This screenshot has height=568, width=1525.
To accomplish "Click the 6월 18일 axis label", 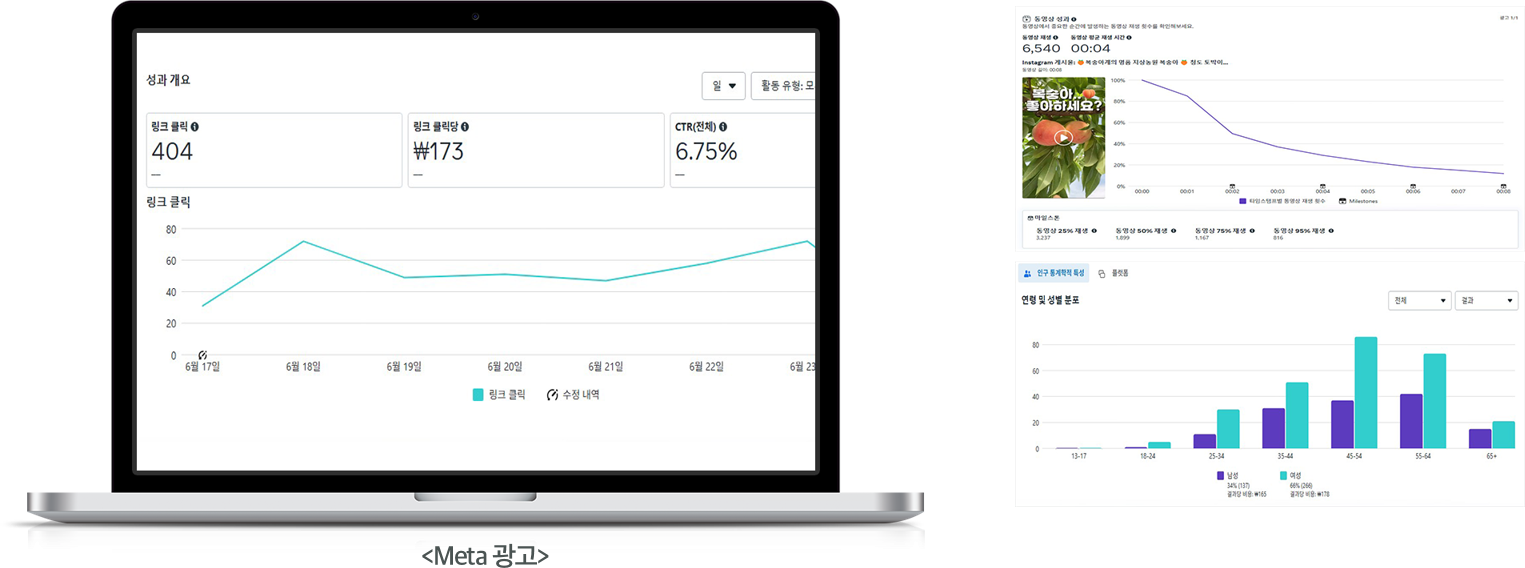I will pyautogui.click(x=303, y=367).
